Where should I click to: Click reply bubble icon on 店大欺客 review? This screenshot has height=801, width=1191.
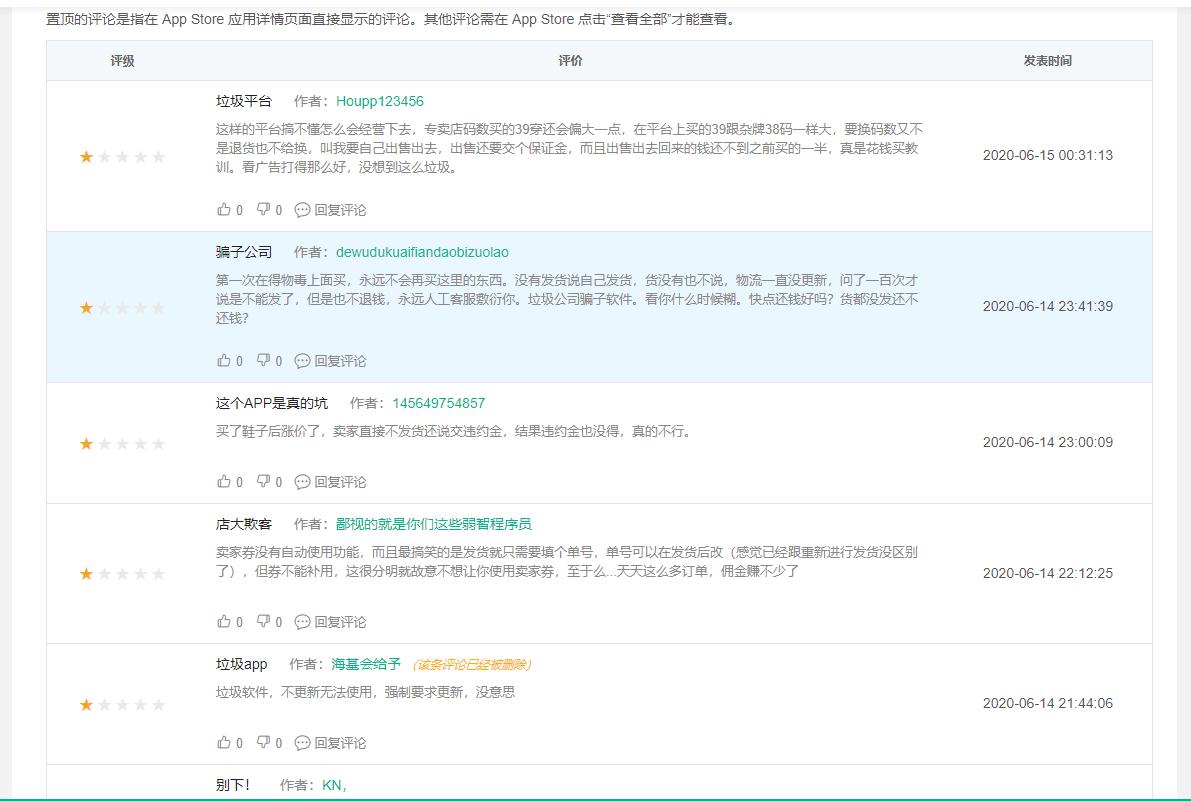(x=301, y=620)
